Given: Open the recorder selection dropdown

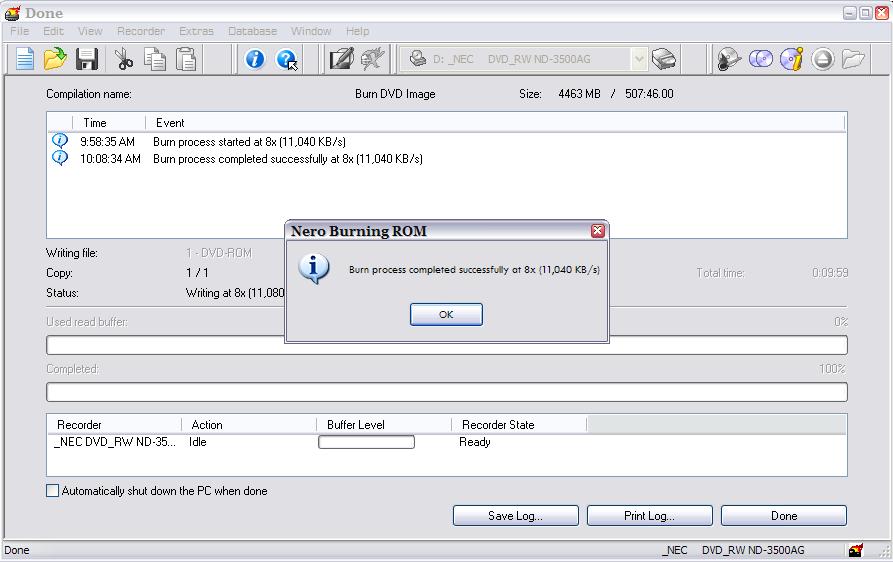Looking at the screenshot, I should click(639, 59).
